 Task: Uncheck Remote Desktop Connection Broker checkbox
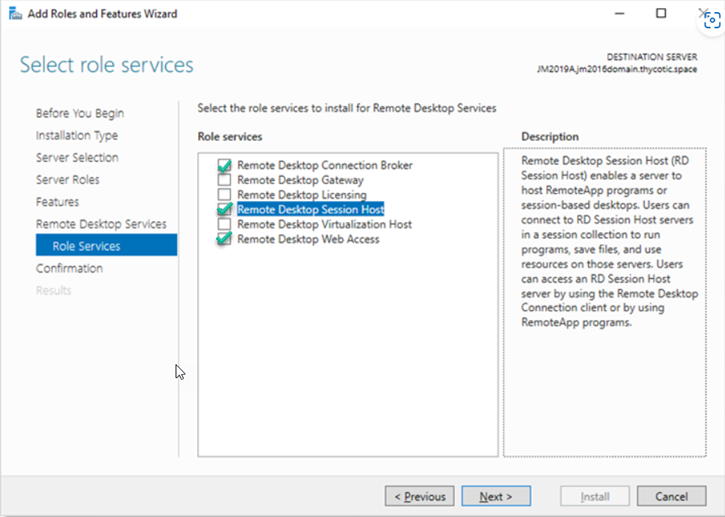(x=224, y=165)
